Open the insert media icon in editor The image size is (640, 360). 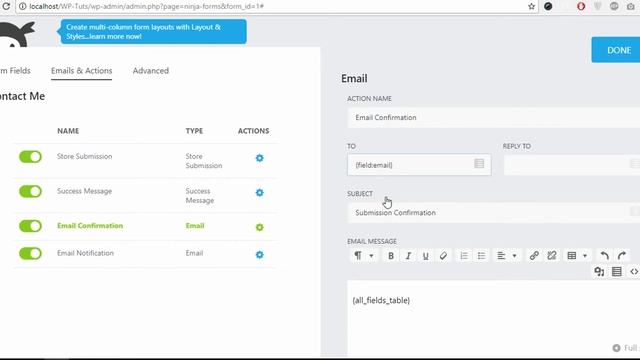tap(599, 271)
